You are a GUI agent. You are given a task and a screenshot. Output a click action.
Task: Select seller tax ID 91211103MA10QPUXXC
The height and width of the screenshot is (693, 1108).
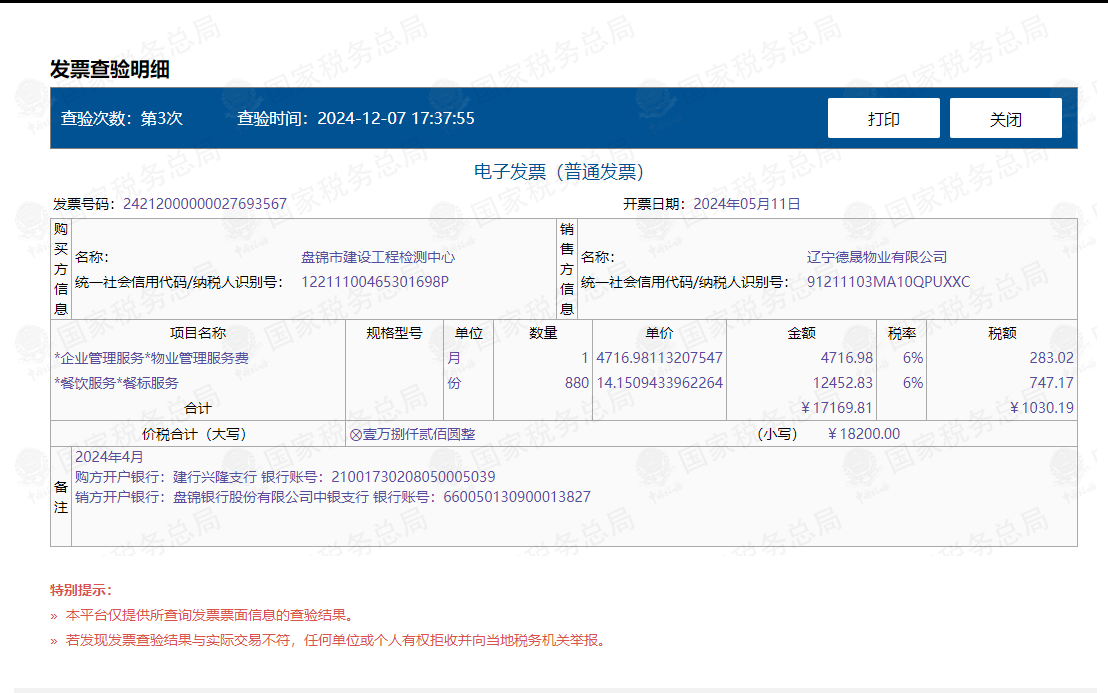click(888, 282)
